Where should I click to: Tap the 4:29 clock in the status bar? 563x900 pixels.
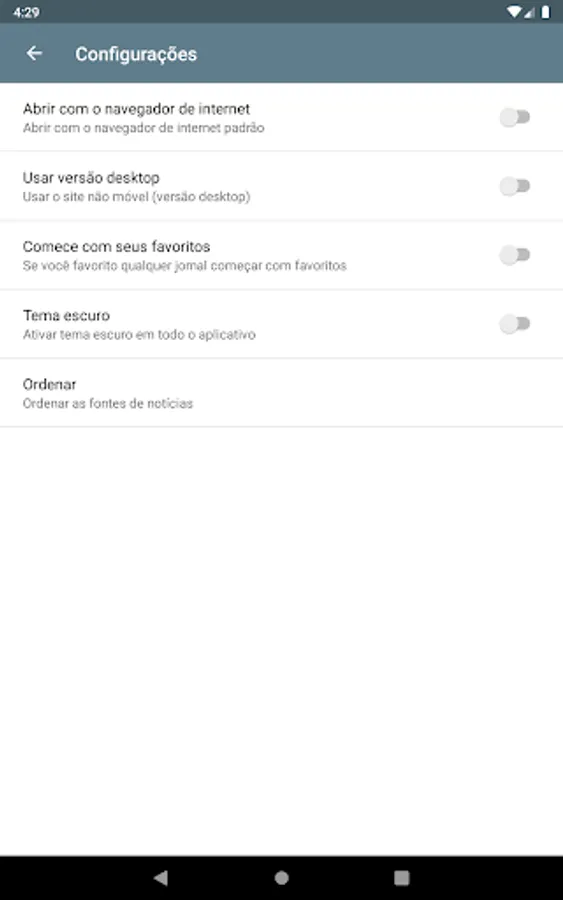(26, 12)
